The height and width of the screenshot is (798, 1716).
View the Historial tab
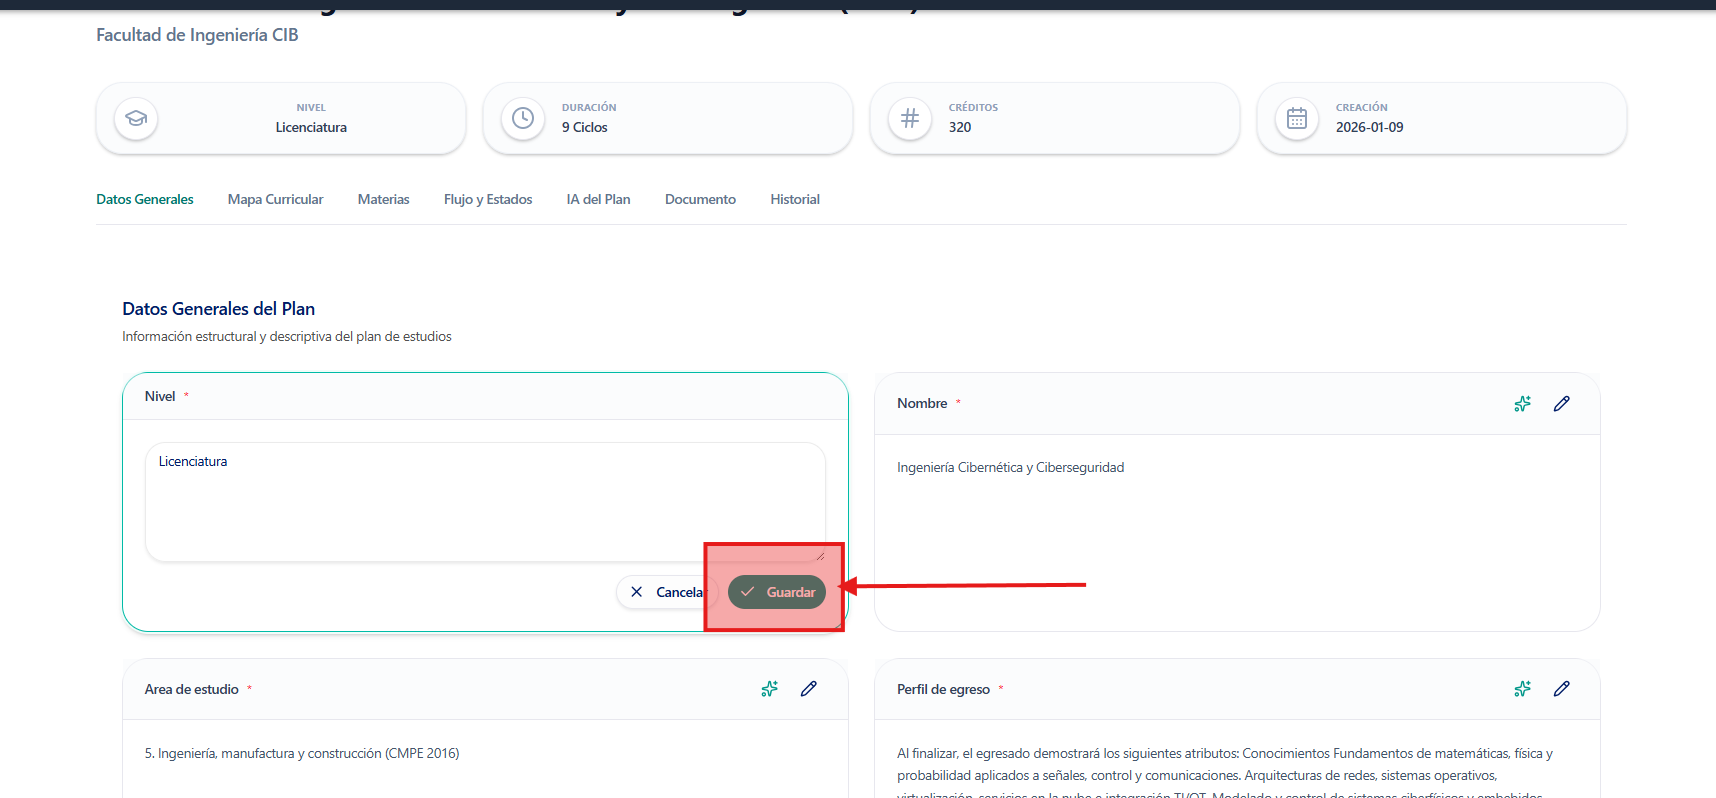point(795,199)
